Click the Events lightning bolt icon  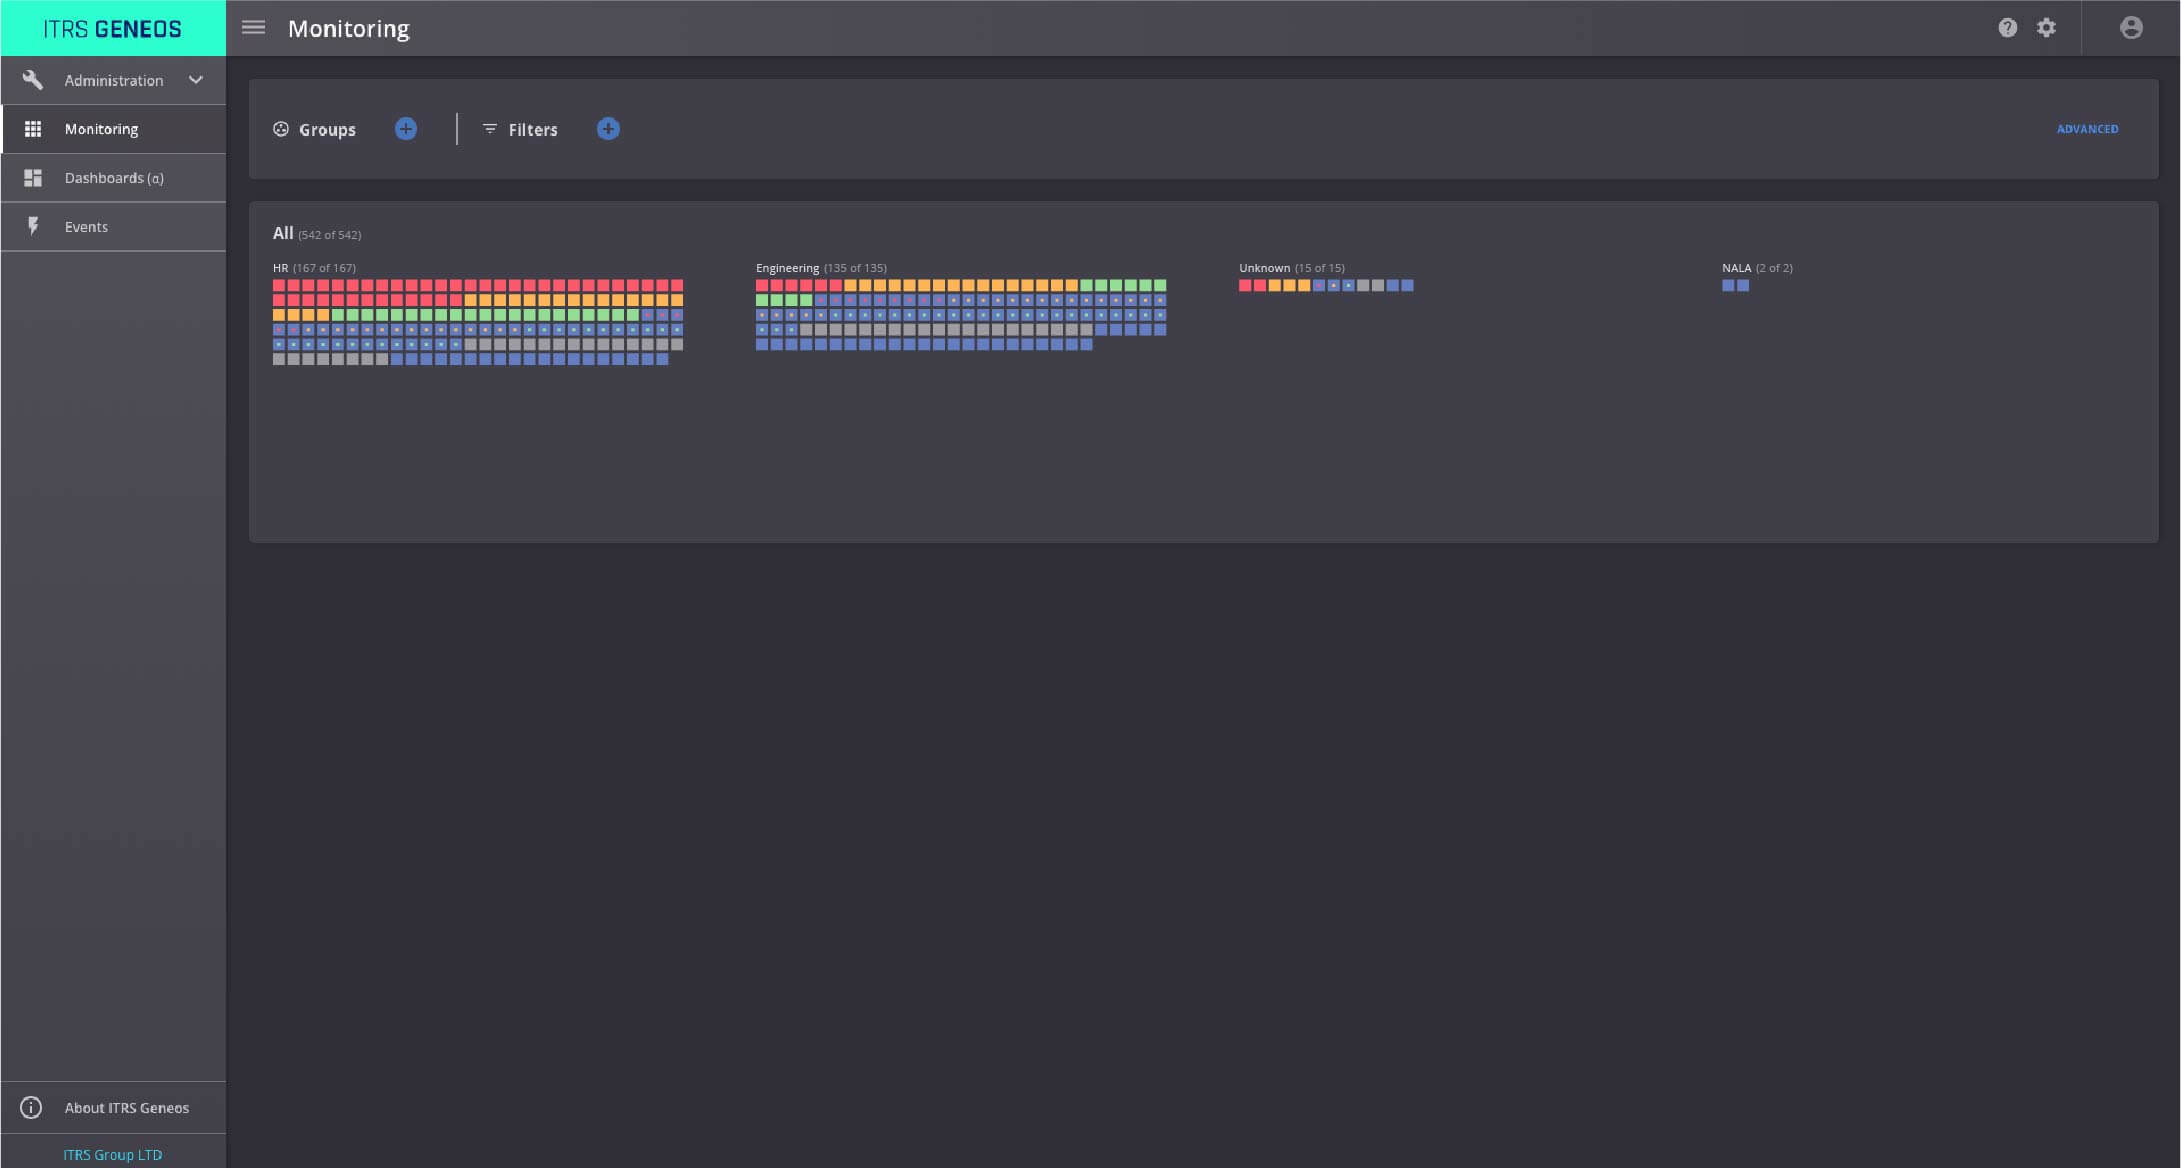pos(34,226)
